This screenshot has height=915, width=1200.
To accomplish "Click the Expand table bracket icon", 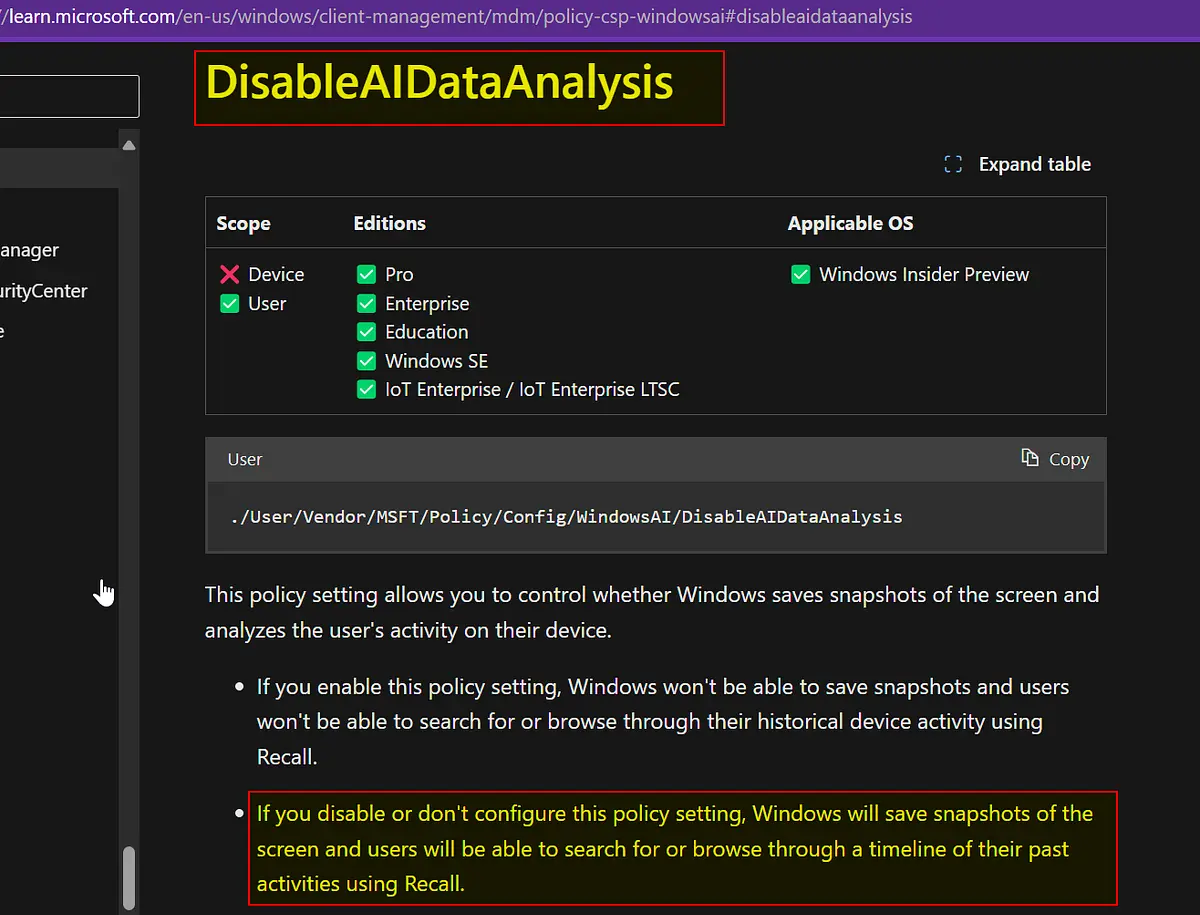I will [953, 165].
